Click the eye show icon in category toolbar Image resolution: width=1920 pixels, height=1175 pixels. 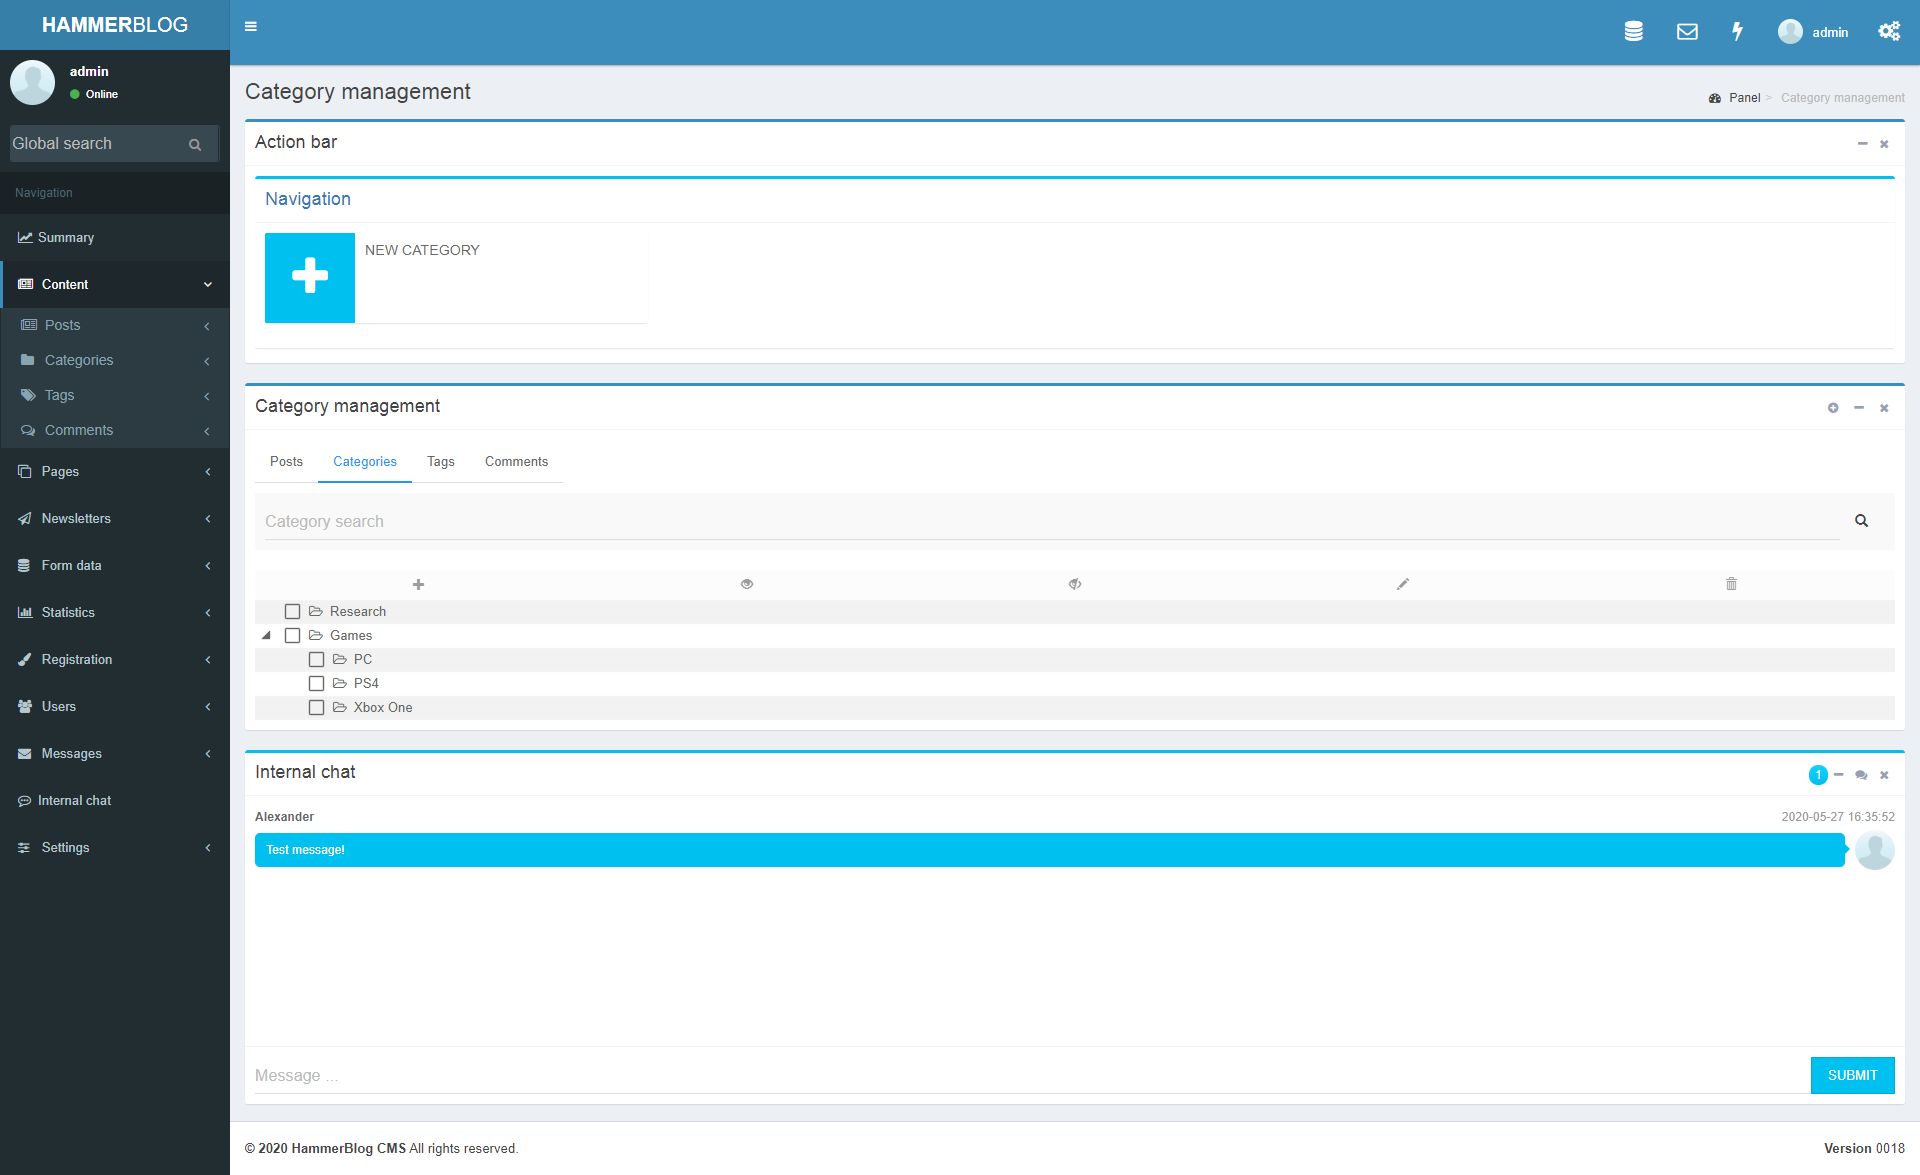point(747,584)
